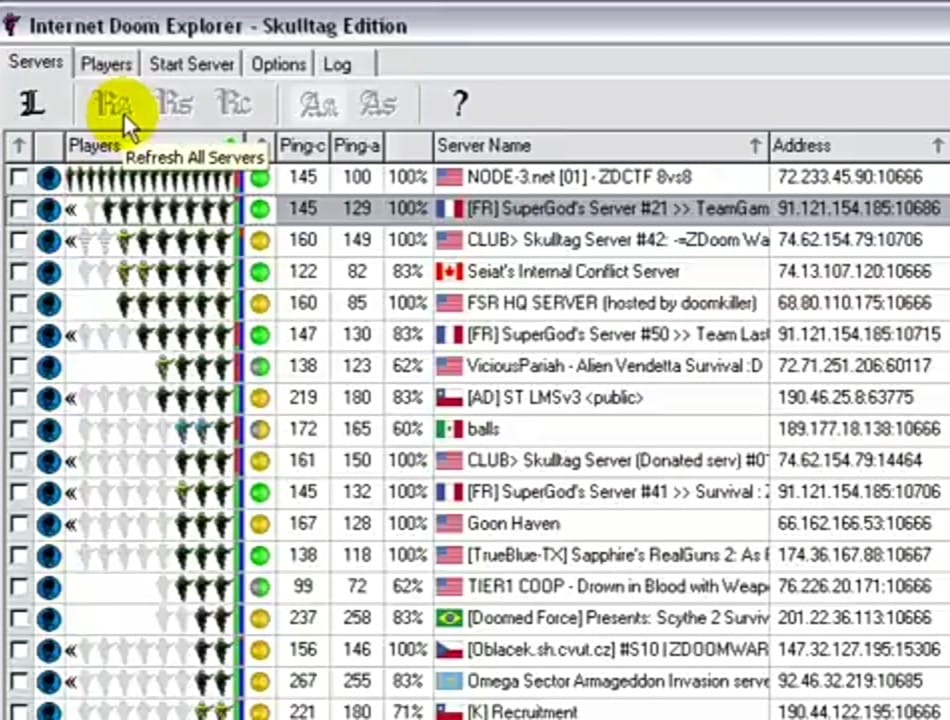Click ping value 99 on TIER1 COOP row

point(302,587)
